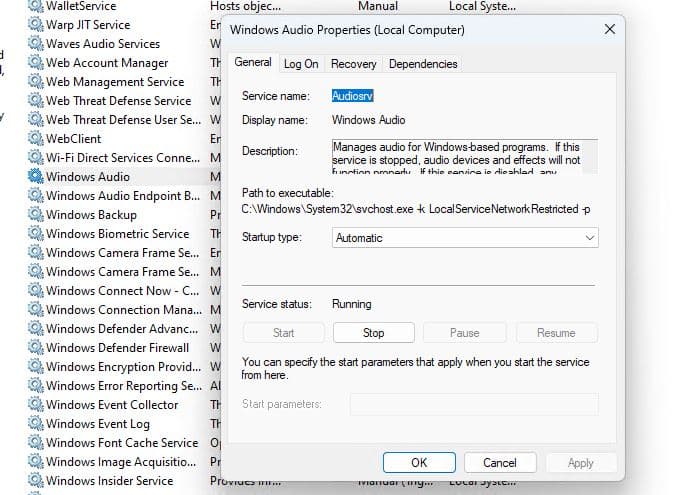Click the Windows Backup gear icon
696x495 pixels.
[x=36, y=214]
